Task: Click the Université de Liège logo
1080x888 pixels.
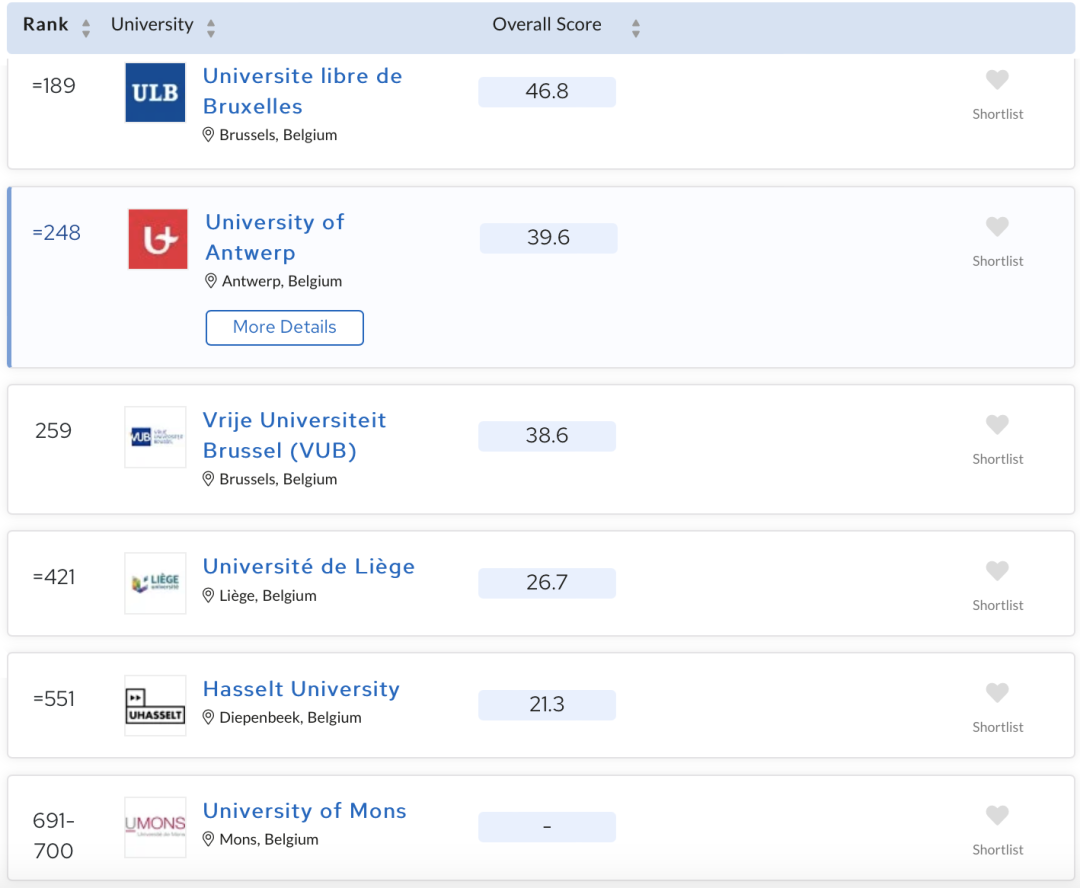Action: [x=154, y=583]
